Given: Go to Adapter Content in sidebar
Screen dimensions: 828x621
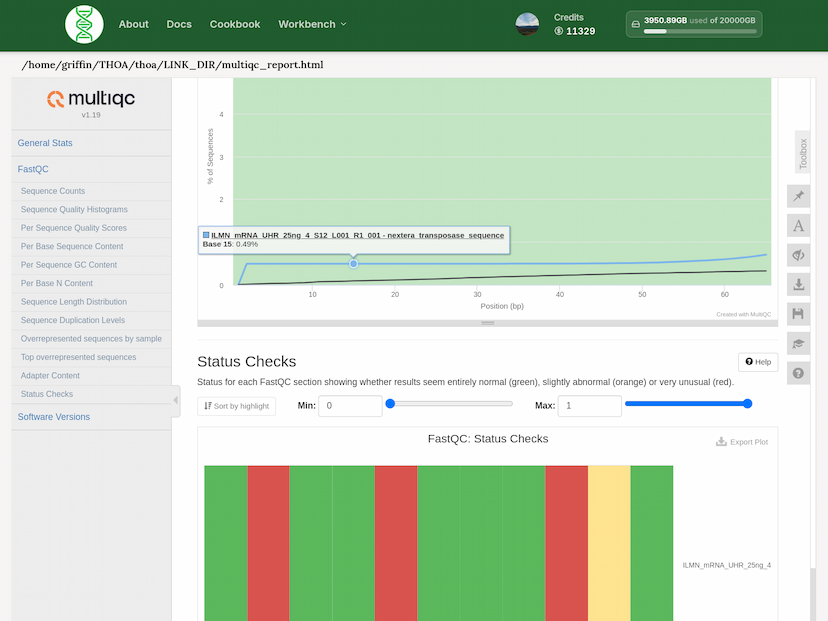Looking at the screenshot, I should [50, 376].
